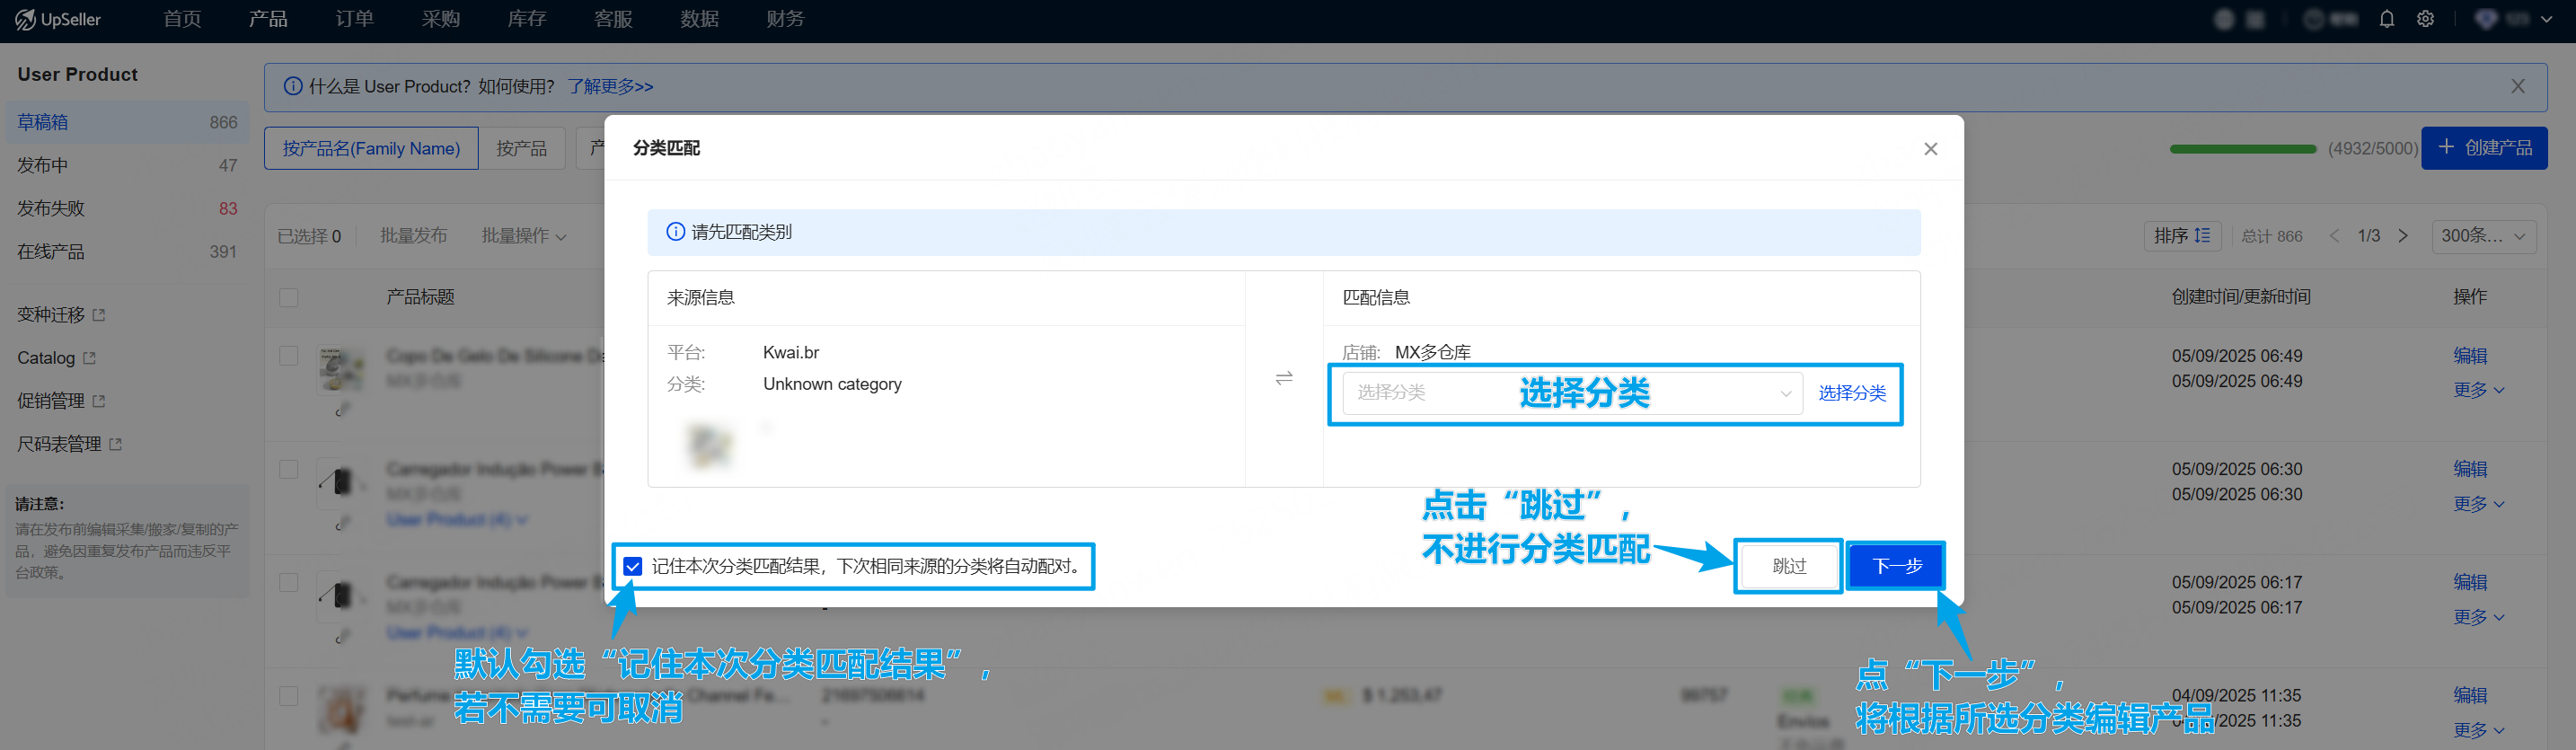This screenshot has height=750, width=2576.
Task: Open the 客服 menu
Action: pos(613,19)
